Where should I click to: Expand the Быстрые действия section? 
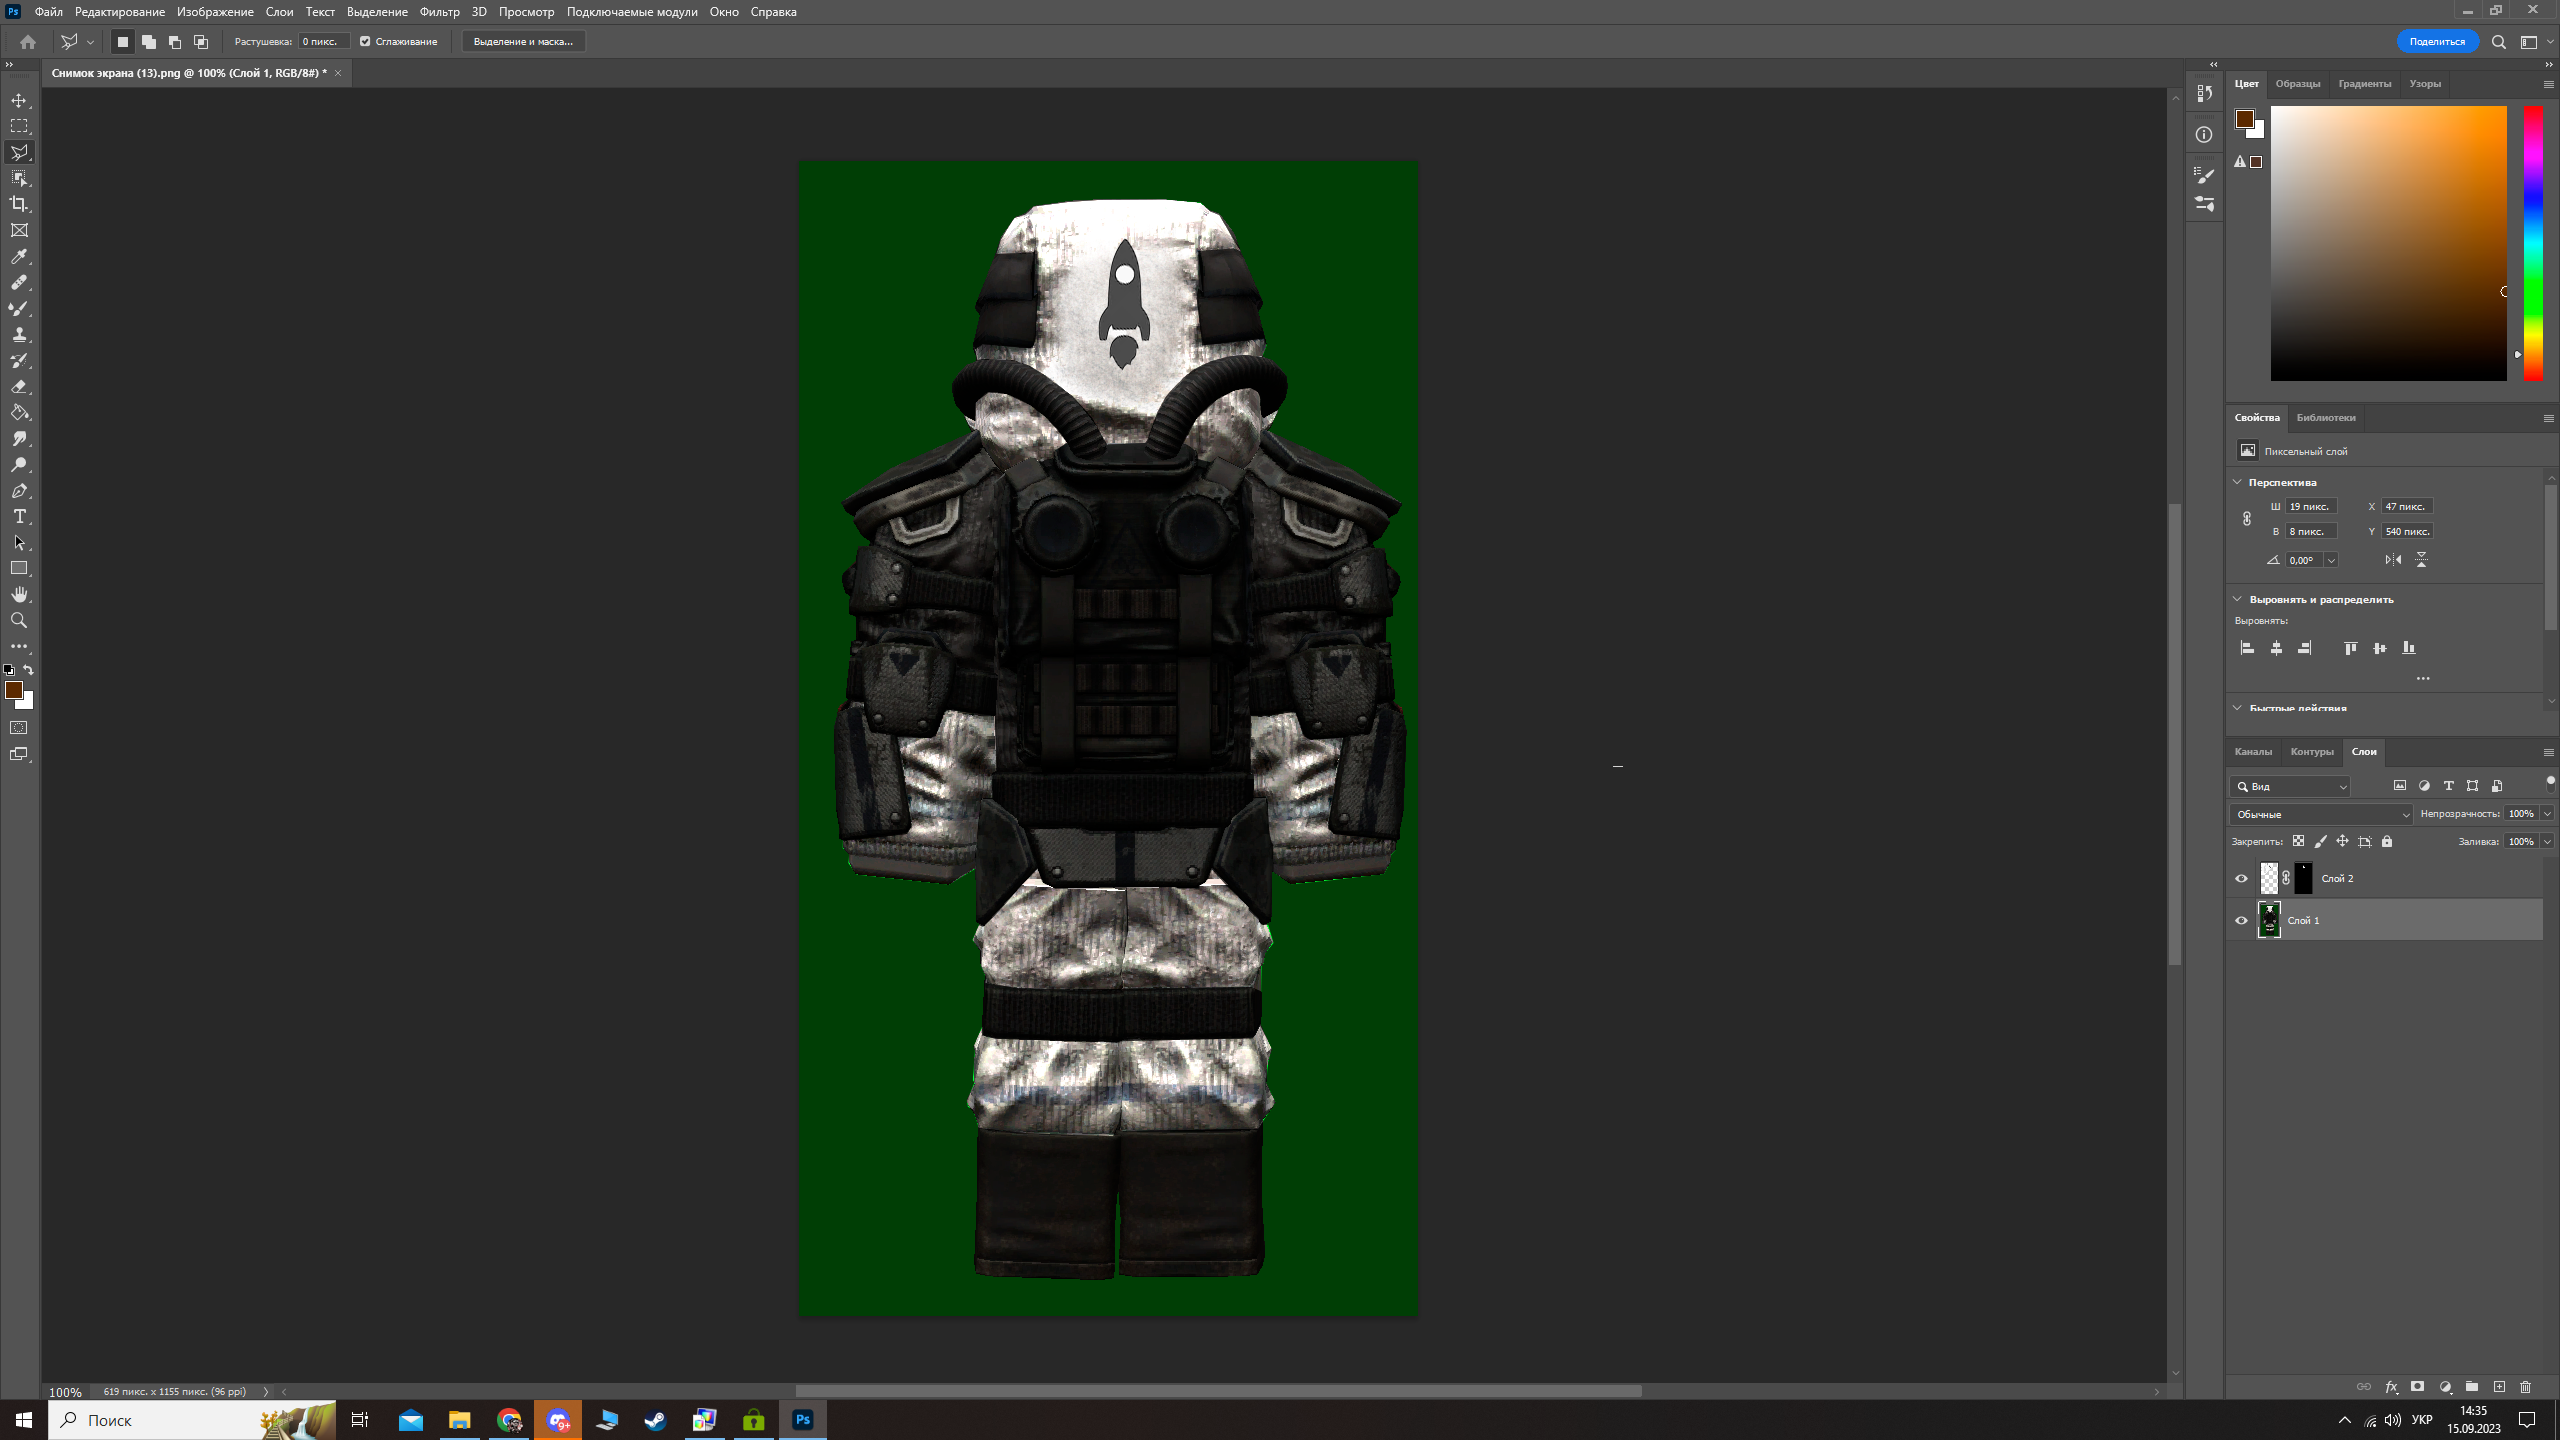click(x=2238, y=708)
